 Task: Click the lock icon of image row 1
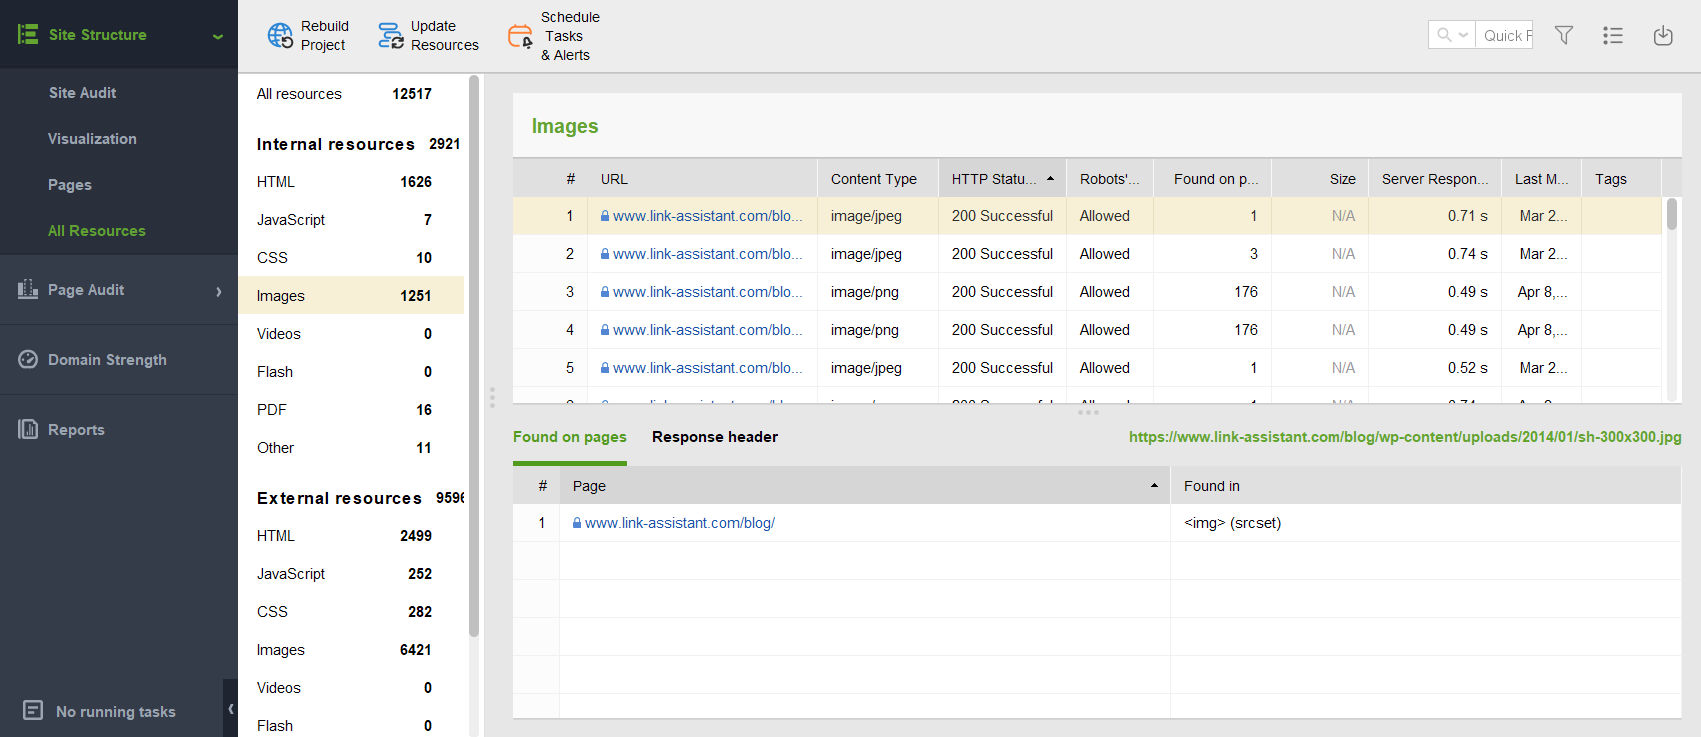(605, 216)
